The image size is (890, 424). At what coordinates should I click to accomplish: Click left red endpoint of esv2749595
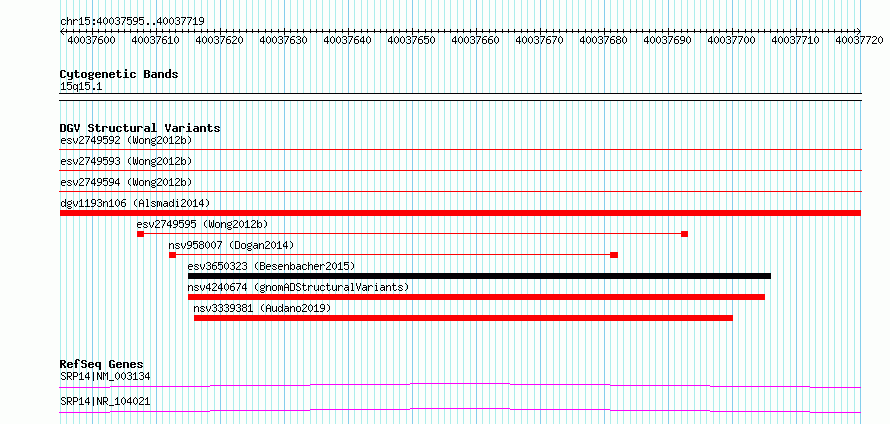(140, 234)
